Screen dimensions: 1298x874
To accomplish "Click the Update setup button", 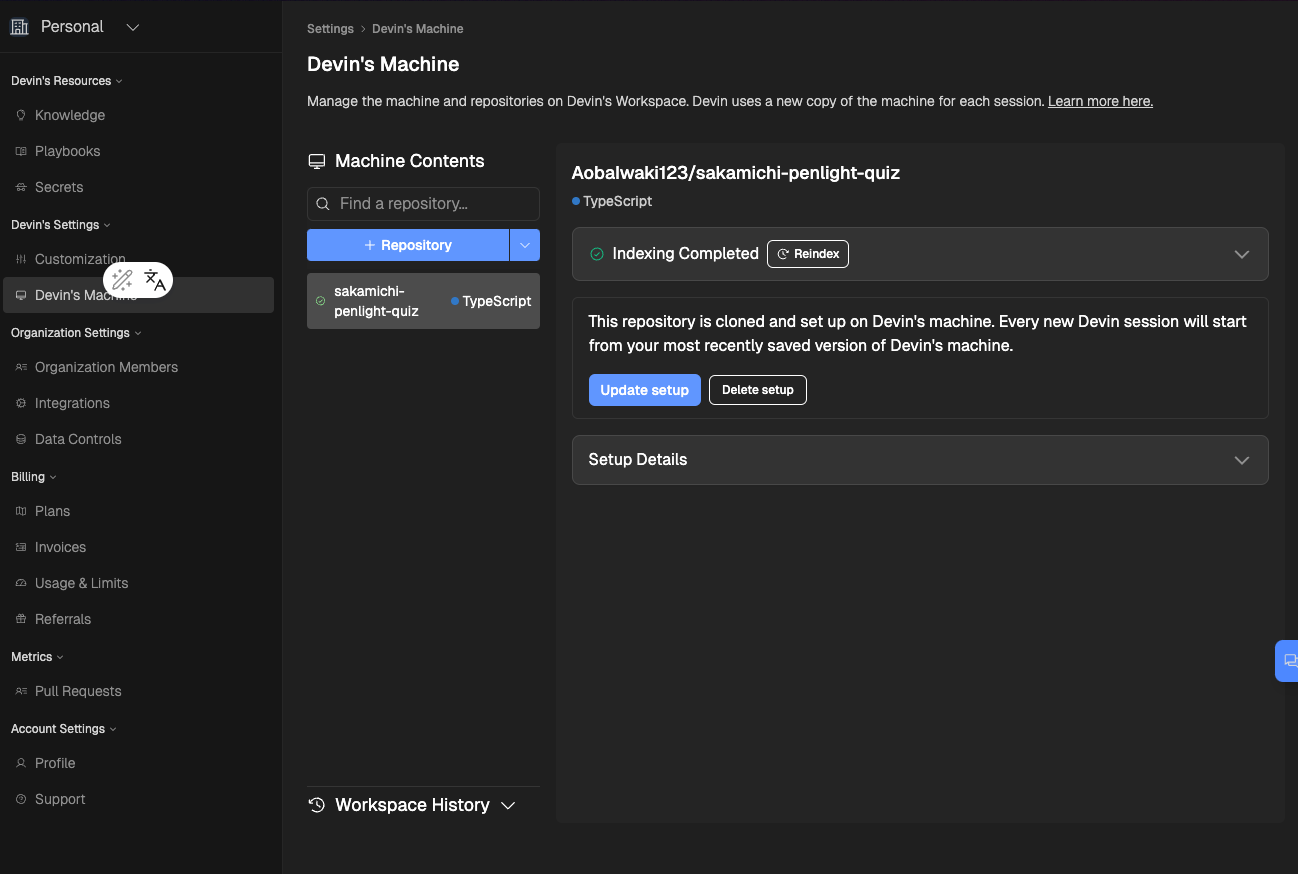I will (644, 390).
